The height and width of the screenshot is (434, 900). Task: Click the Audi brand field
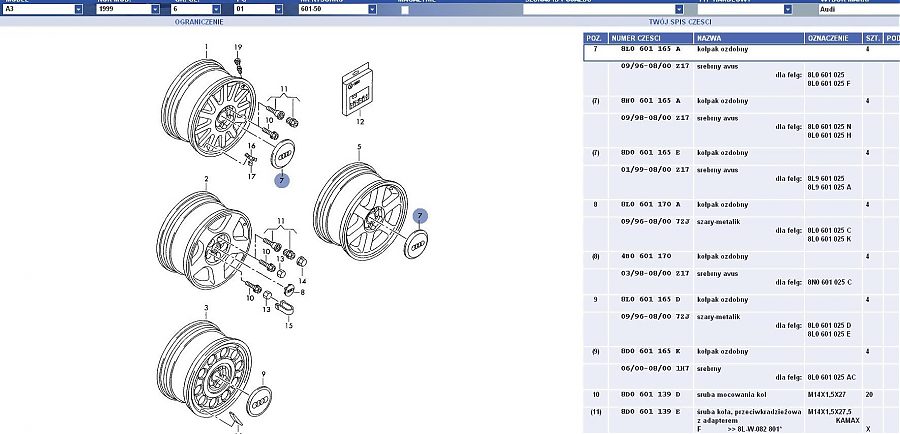[x=859, y=9]
